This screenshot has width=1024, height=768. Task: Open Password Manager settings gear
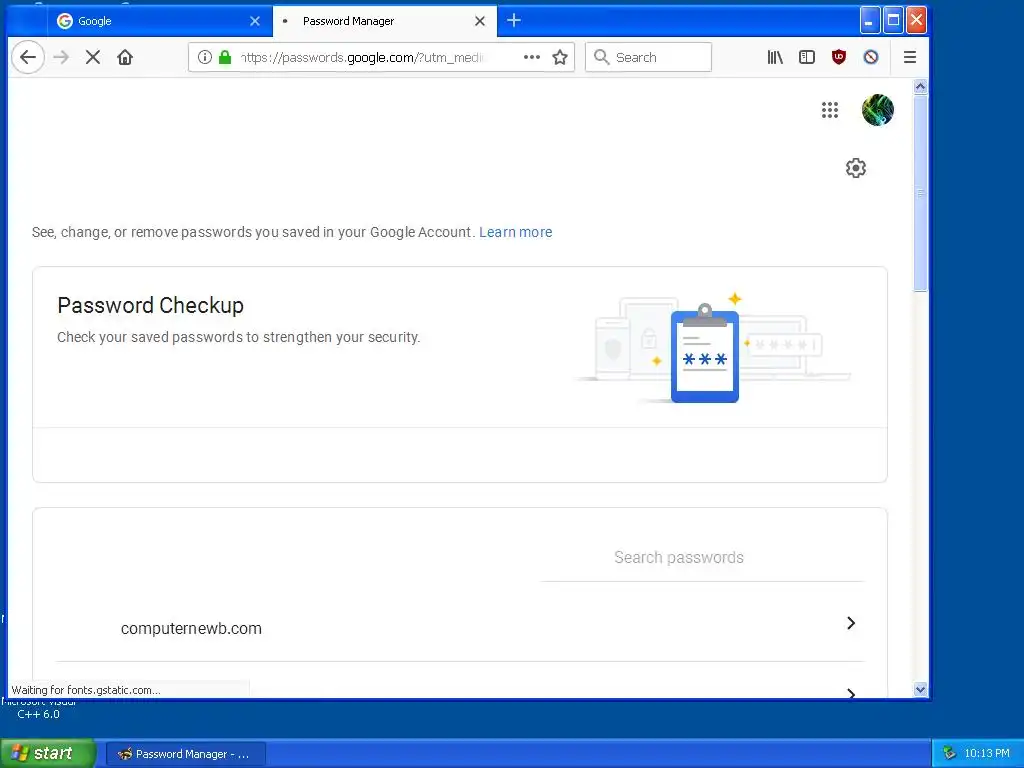pyautogui.click(x=856, y=168)
